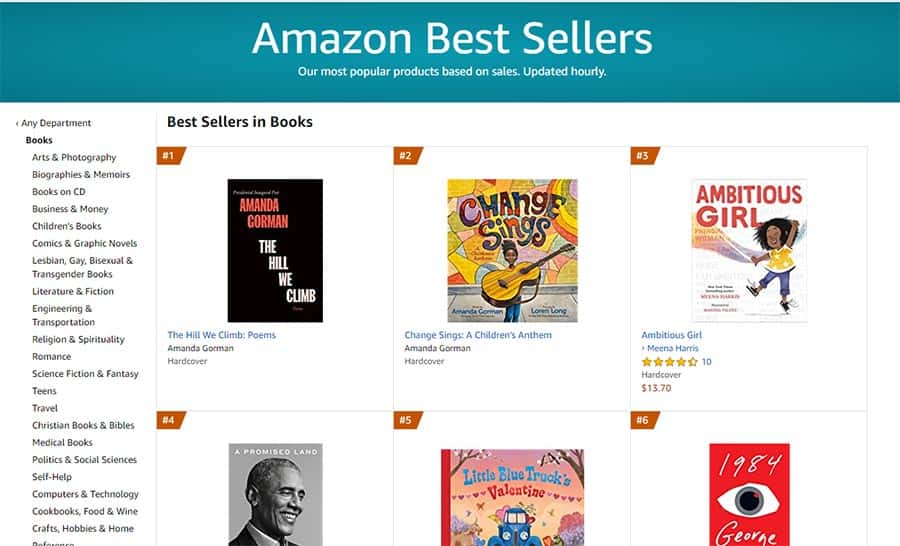Choose Biographies & Memoirs in the sidebar
Screen dimensions: 900x546
click(x=81, y=175)
